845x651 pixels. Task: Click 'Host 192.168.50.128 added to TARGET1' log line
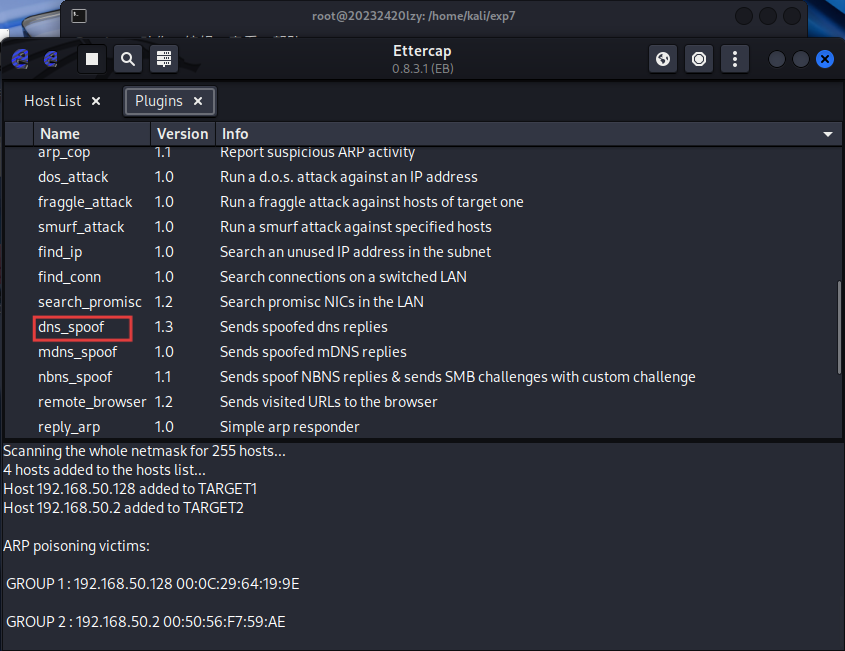coord(130,489)
